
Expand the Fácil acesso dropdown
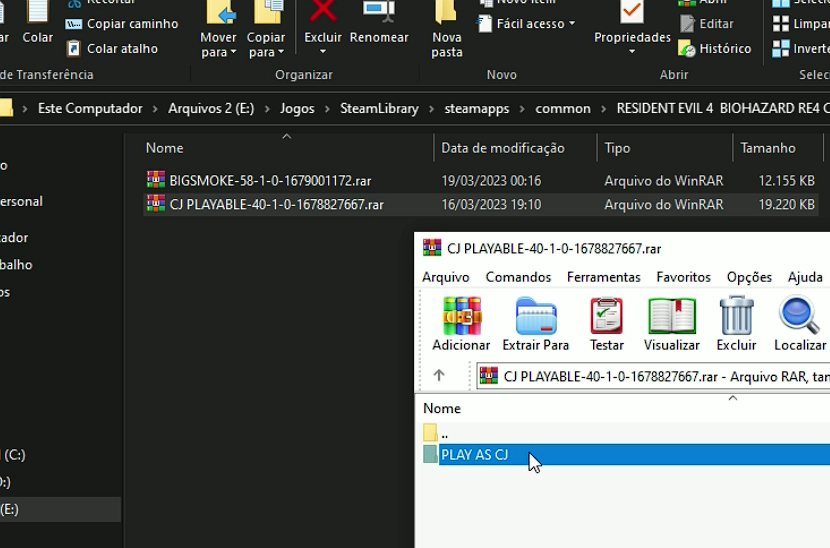tap(572, 24)
